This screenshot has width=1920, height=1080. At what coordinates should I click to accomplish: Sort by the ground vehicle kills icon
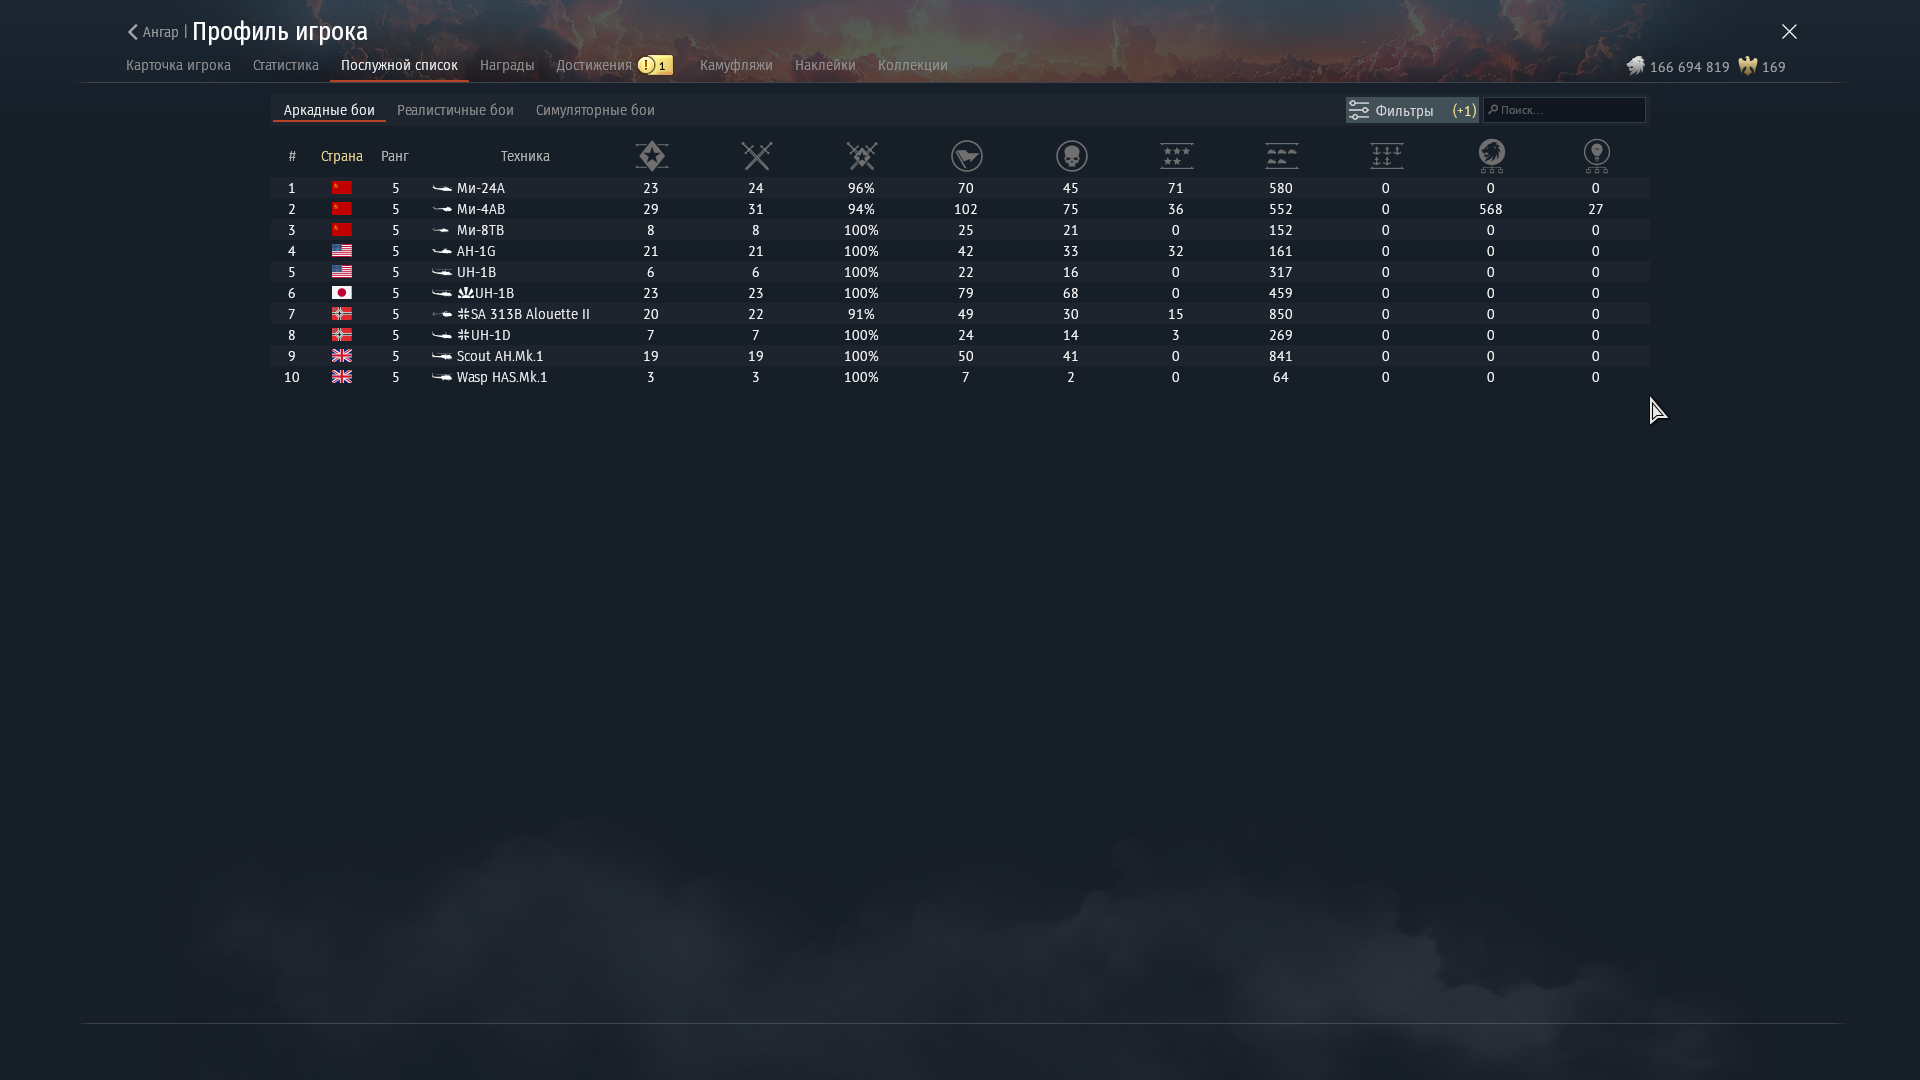[1281, 156]
